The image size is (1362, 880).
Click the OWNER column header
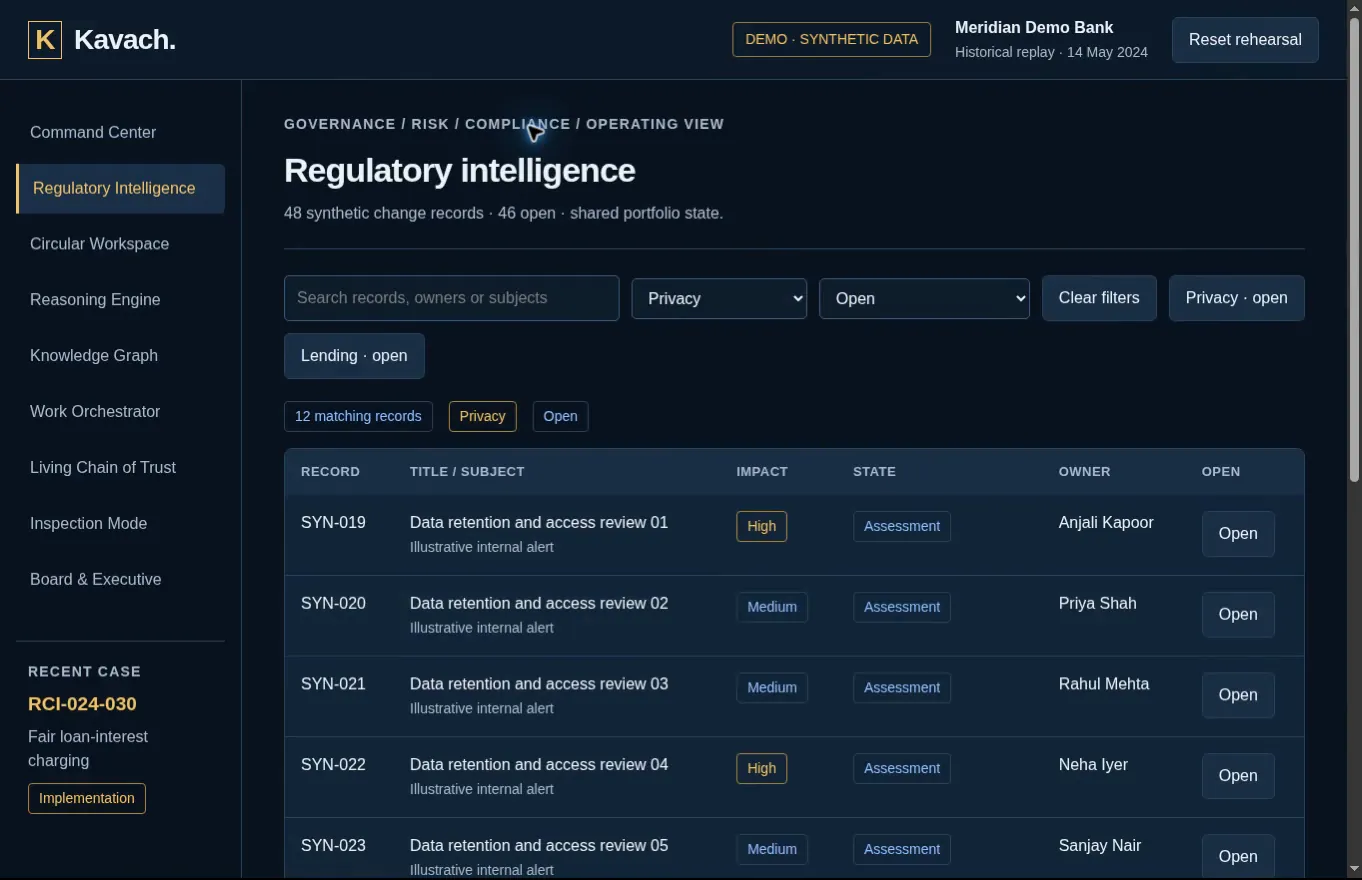[1085, 471]
